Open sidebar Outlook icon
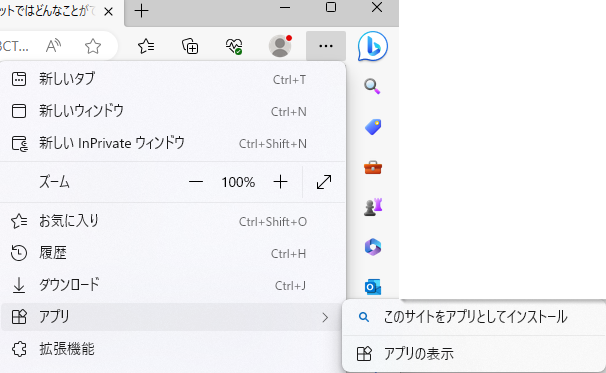 (x=373, y=287)
